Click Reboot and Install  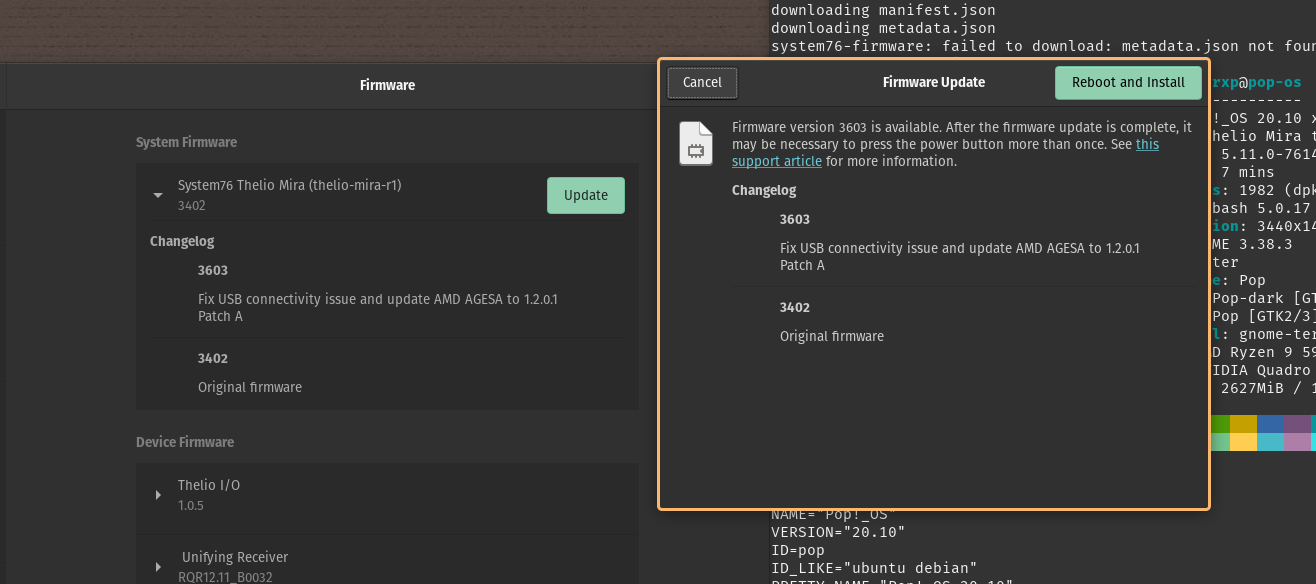tap(1128, 82)
